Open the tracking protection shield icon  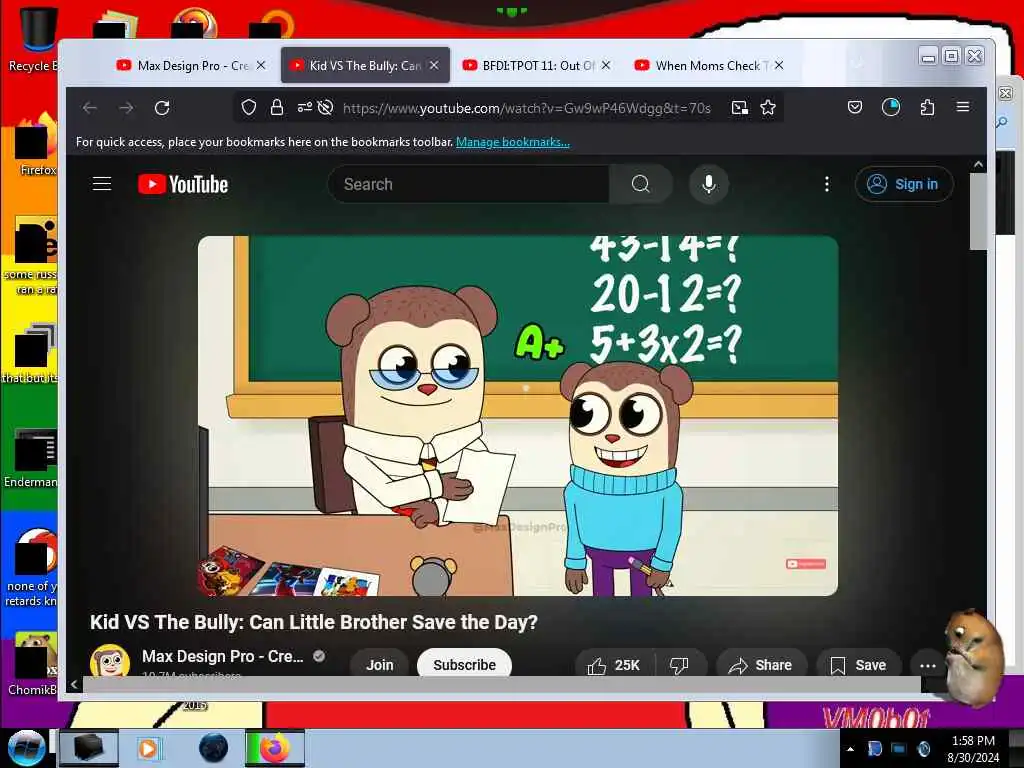click(x=248, y=108)
